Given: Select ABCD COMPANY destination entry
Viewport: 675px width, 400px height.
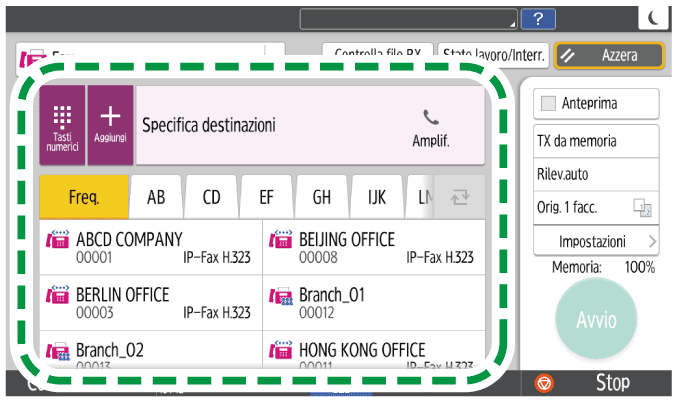Looking at the screenshot, I should pyautogui.click(x=150, y=248).
